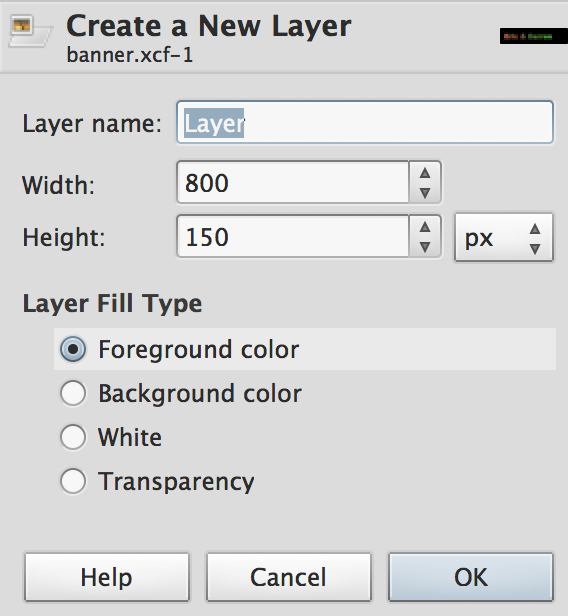Image resolution: width=568 pixels, height=616 pixels.
Task: Click inside the Height value field
Action: click(293, 237)
